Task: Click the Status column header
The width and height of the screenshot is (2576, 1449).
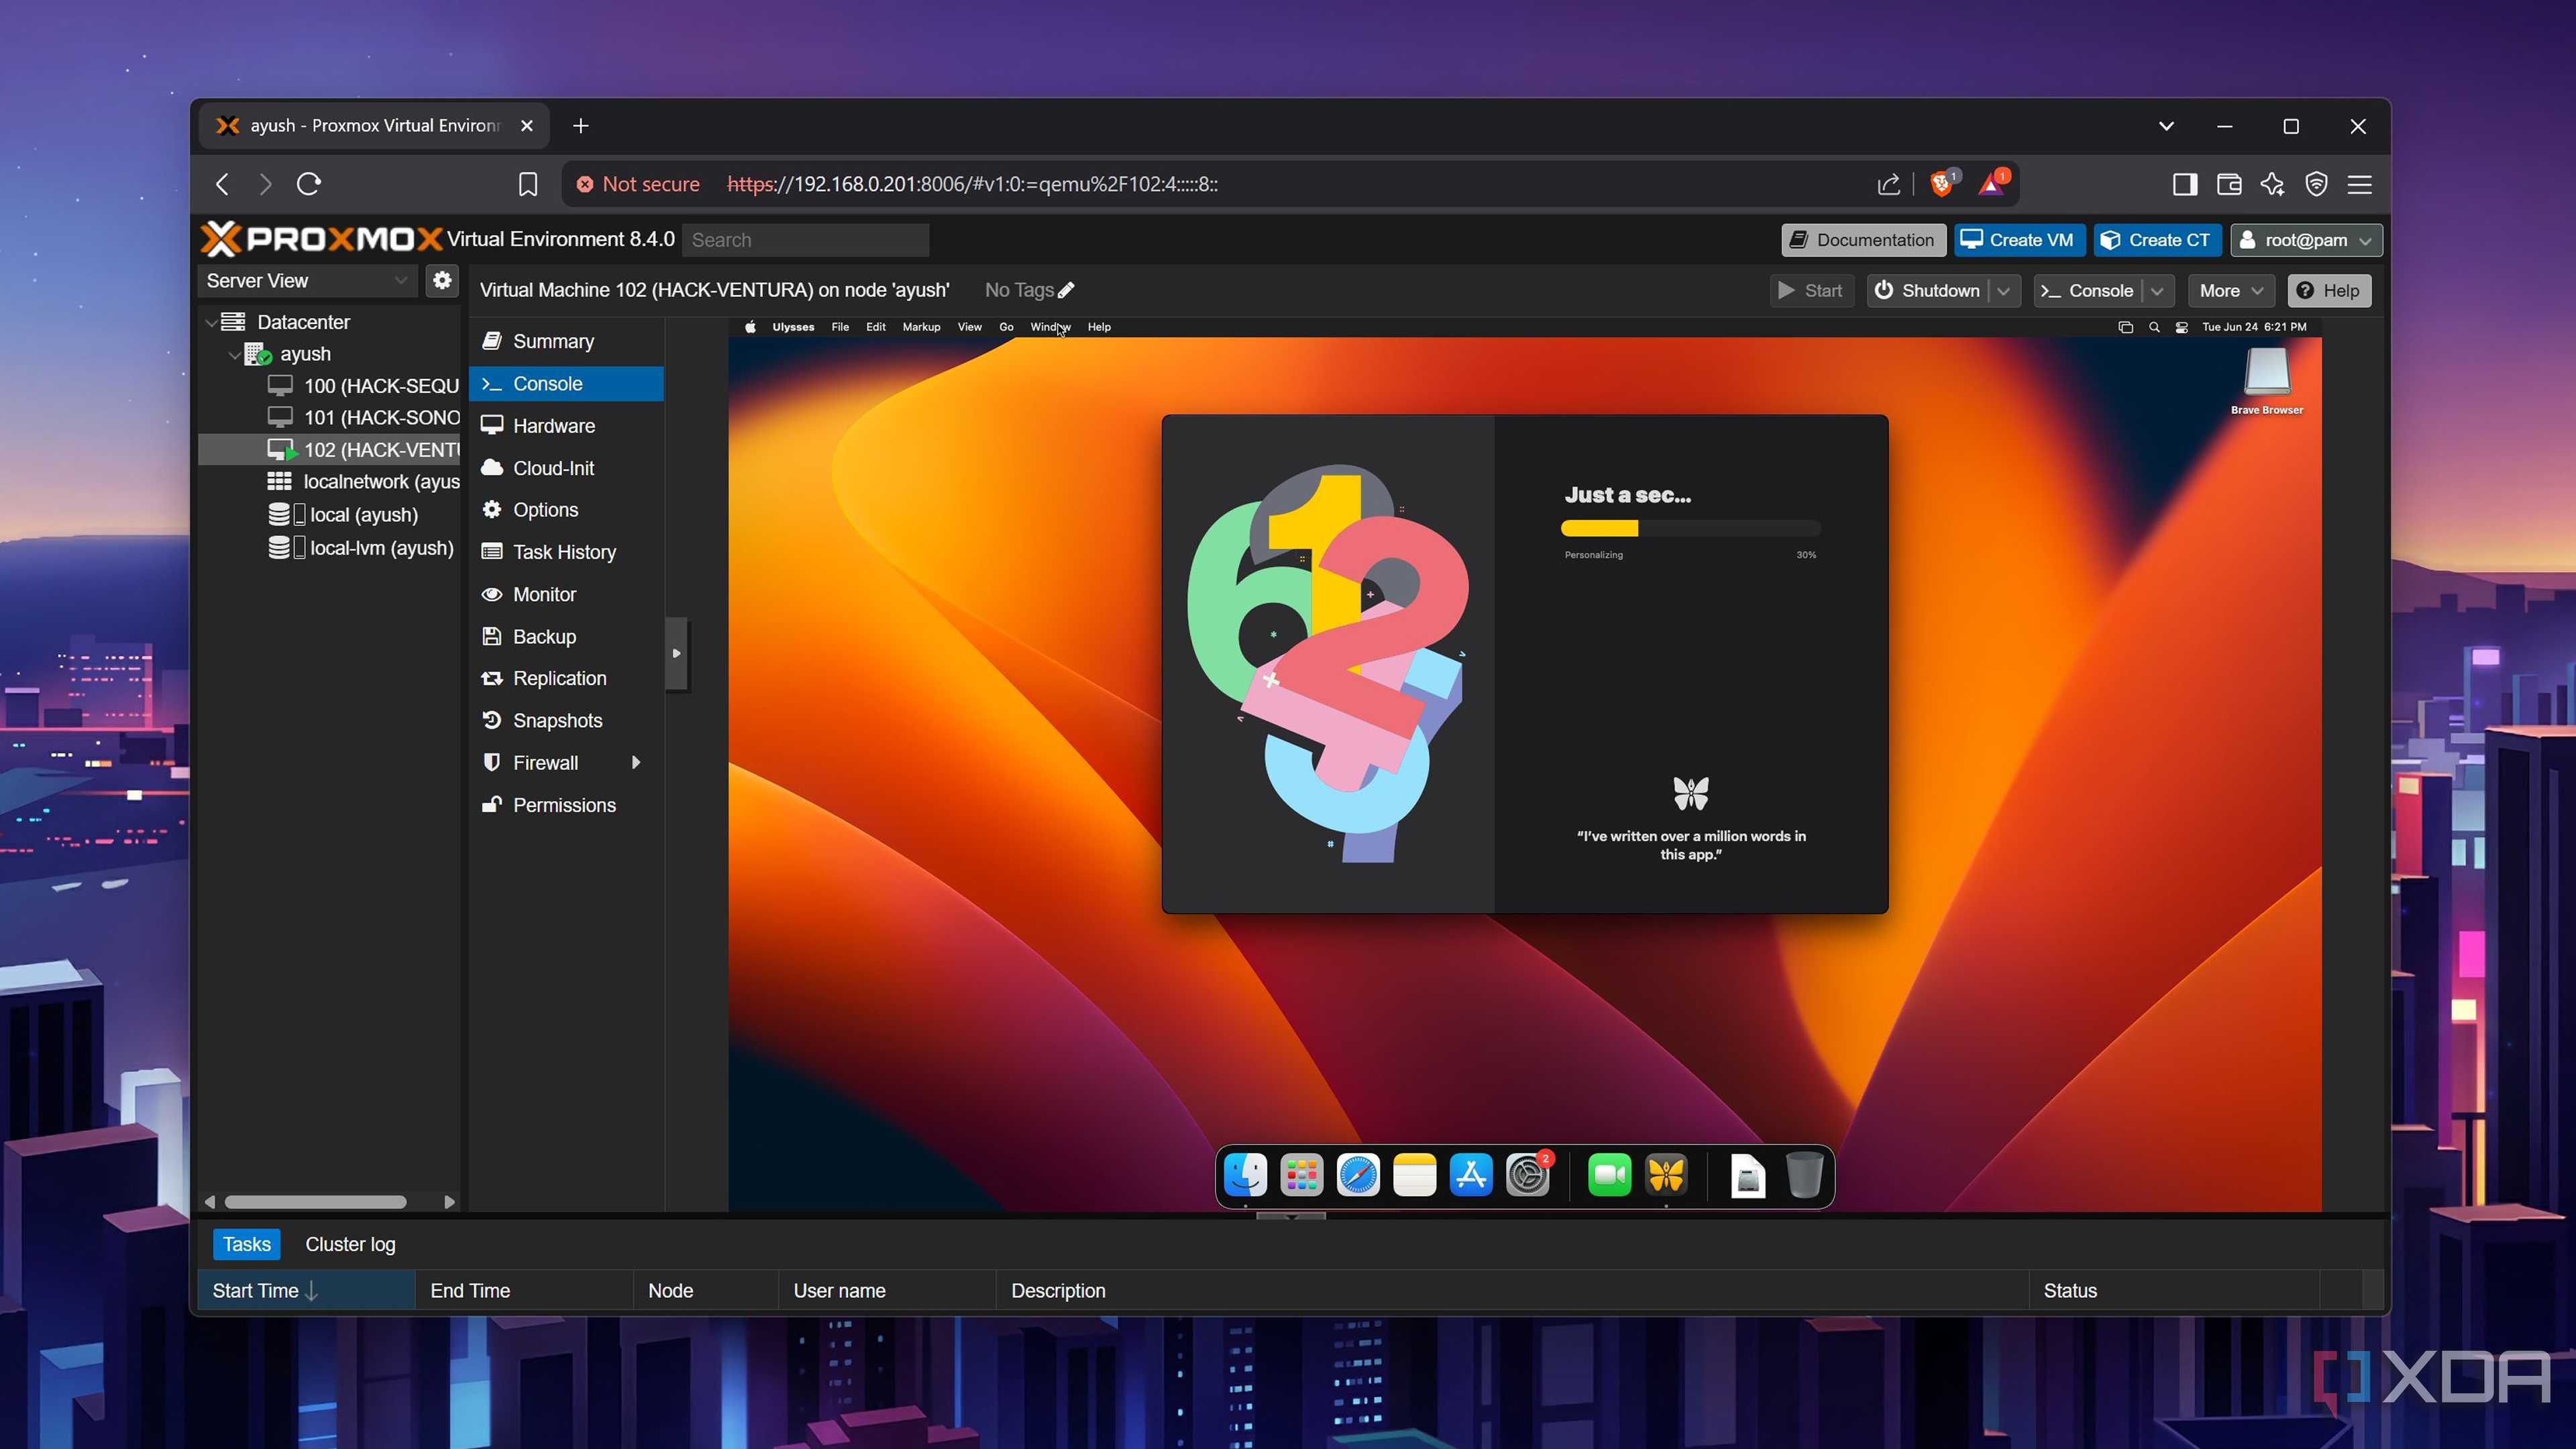Action: pyautogui.click(x=2174, y=1291)
